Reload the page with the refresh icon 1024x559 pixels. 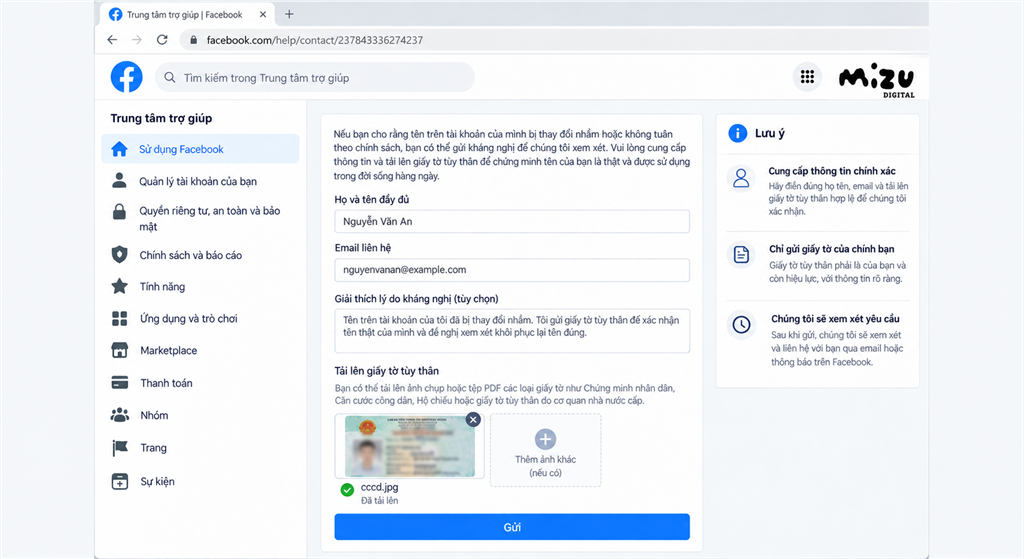[x=162, y=40]
